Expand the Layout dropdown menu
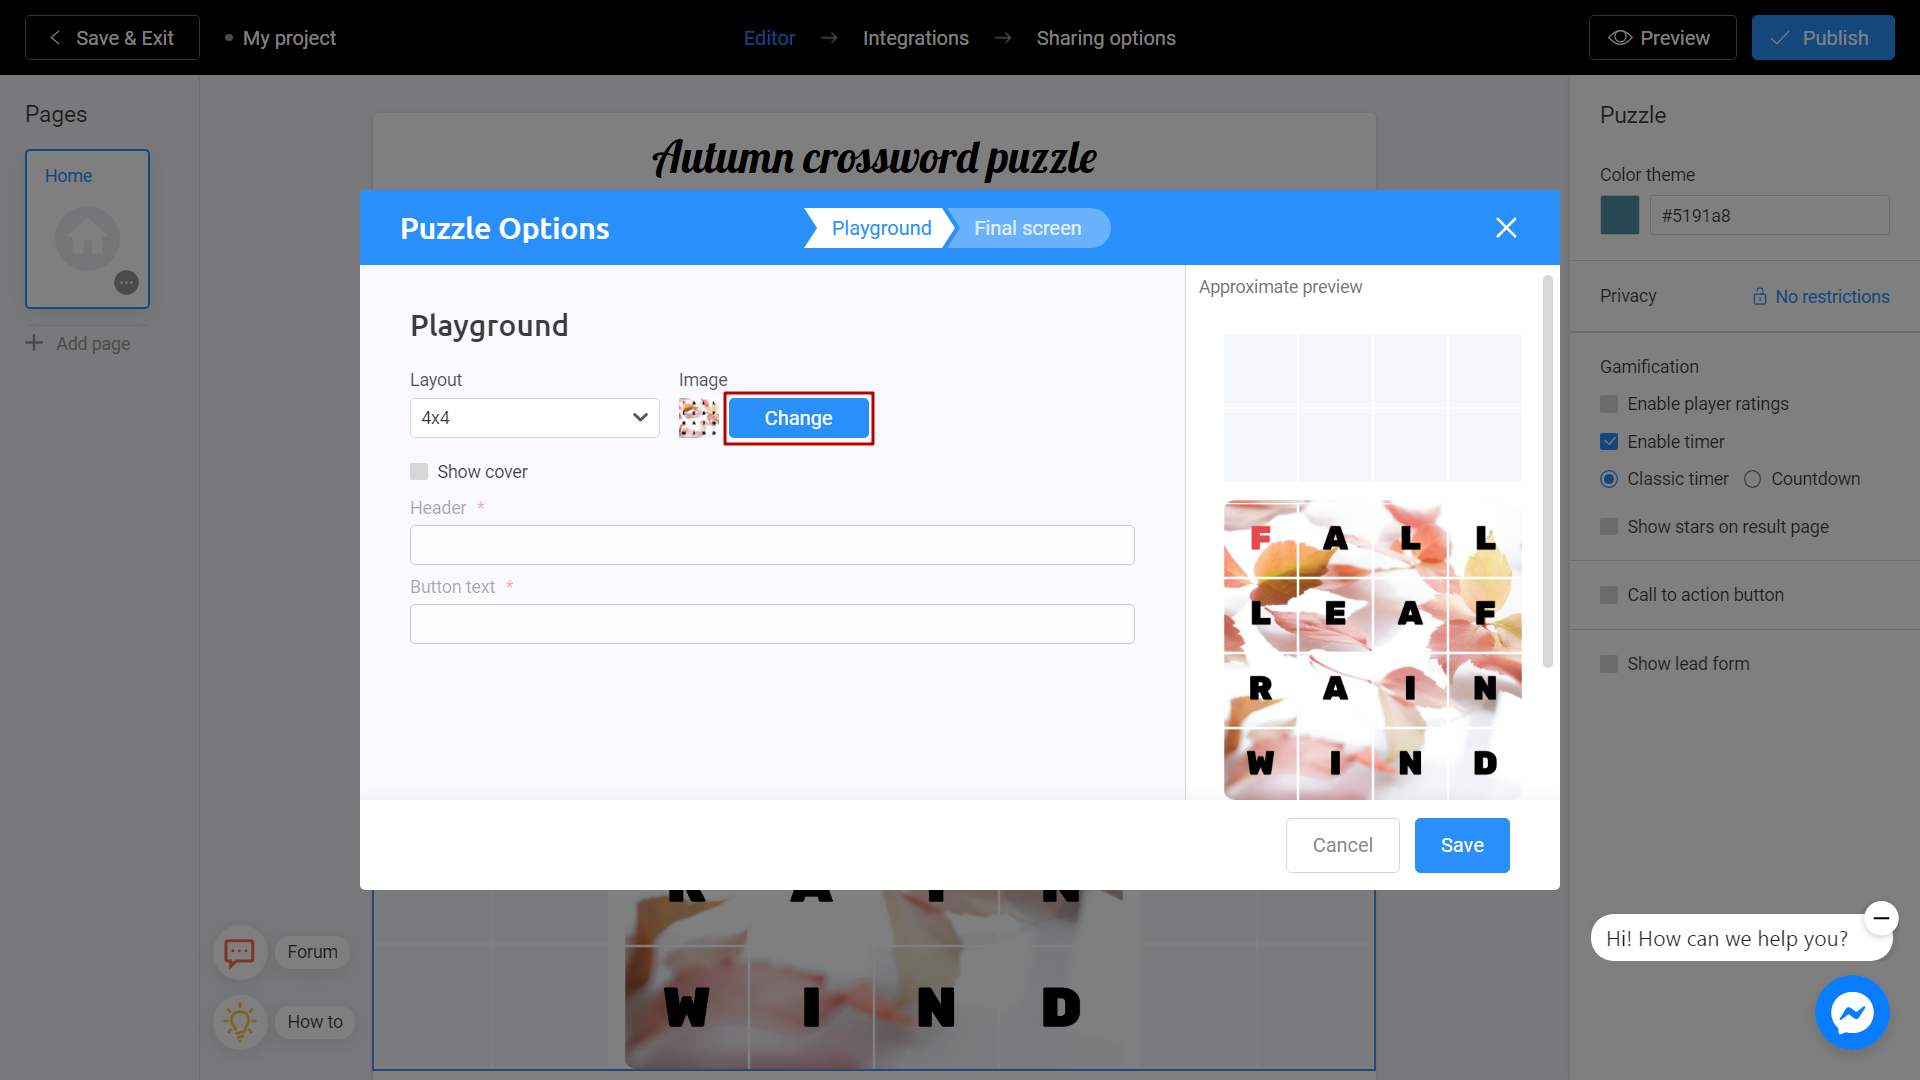This screenshot has width=1920, height=1080. click(x=534, y=419)
